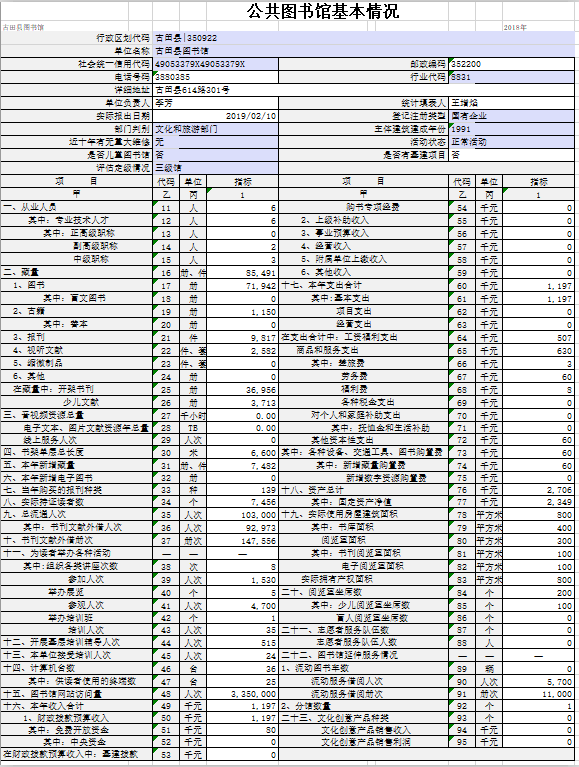The width and height of the screenshot is (579, 767).
Task: Select the 行业代码 cell showing 8831
Action: (512, 77)
